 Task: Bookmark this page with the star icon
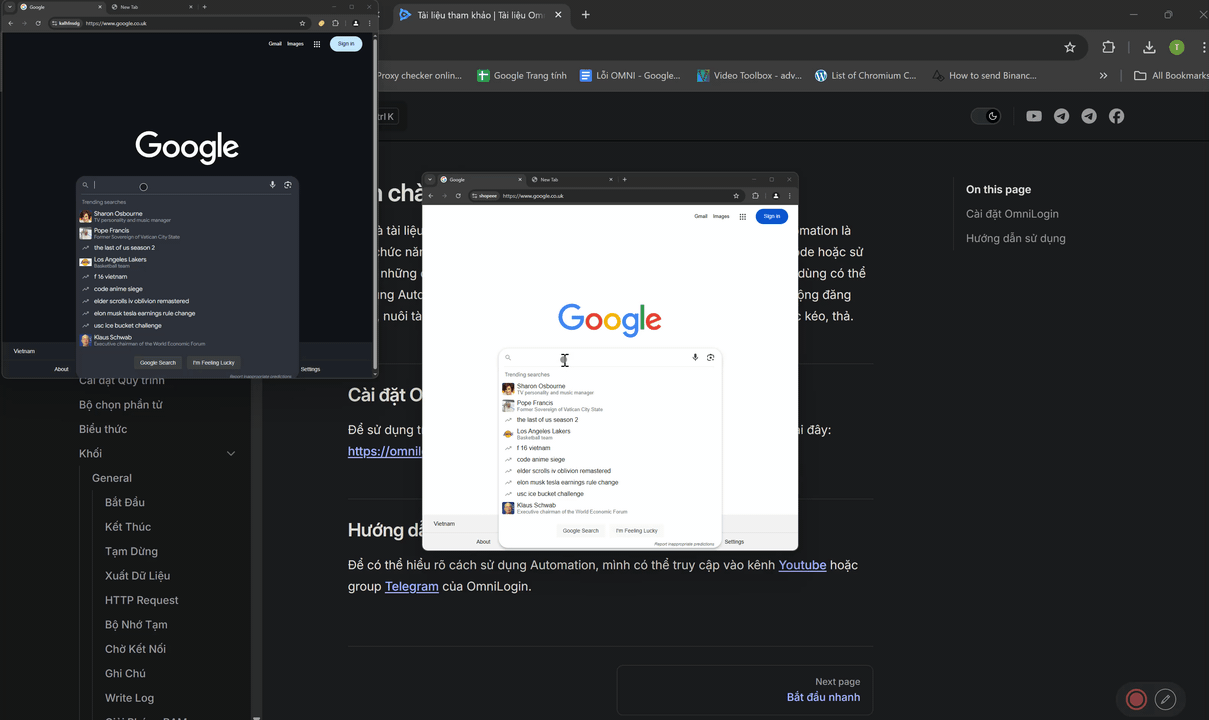tap(1070, 47)
